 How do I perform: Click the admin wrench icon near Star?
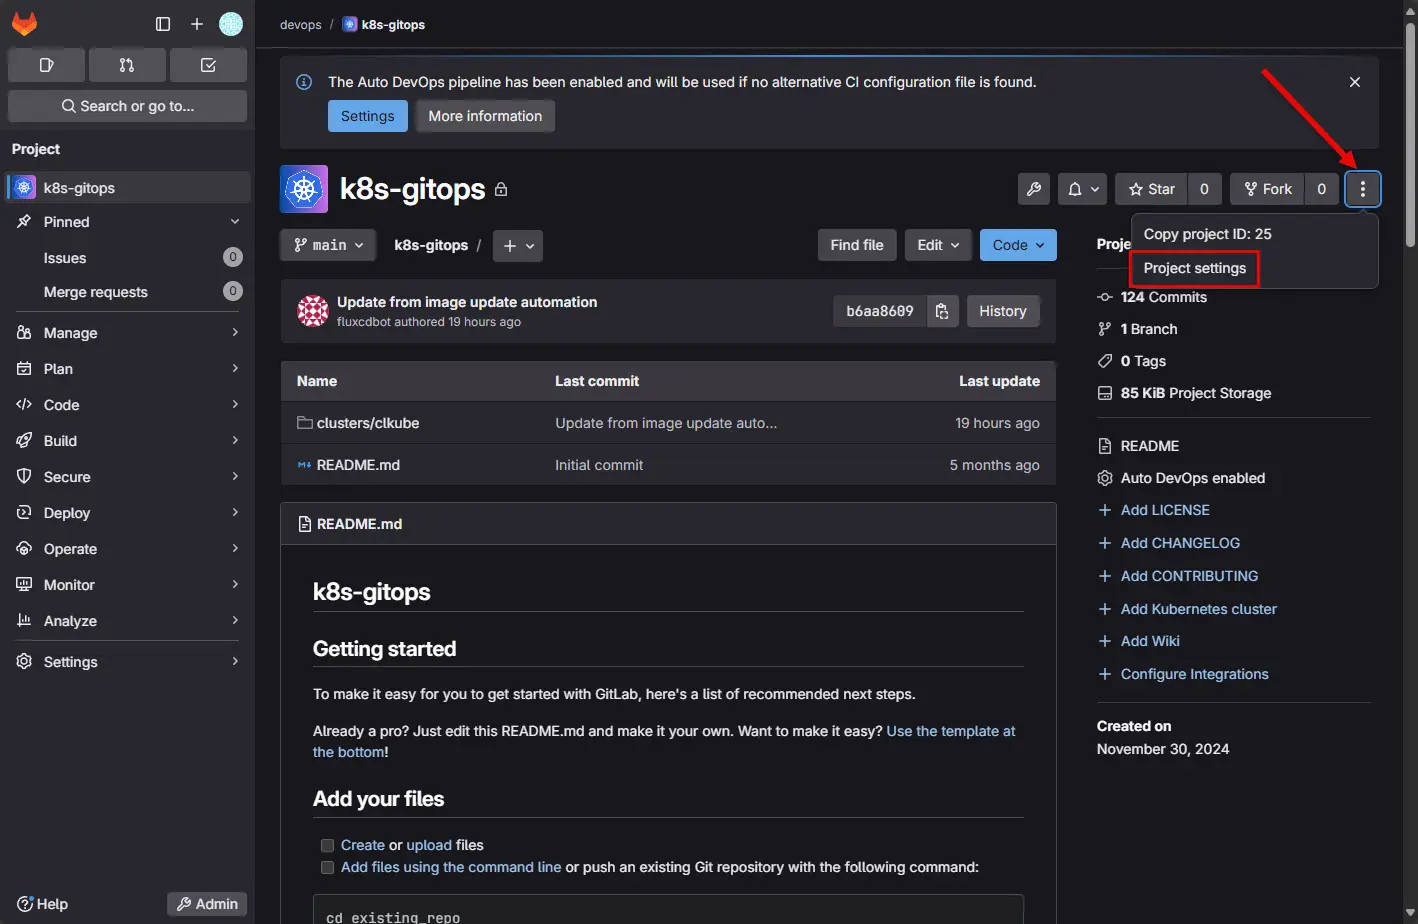[1034, 189]
